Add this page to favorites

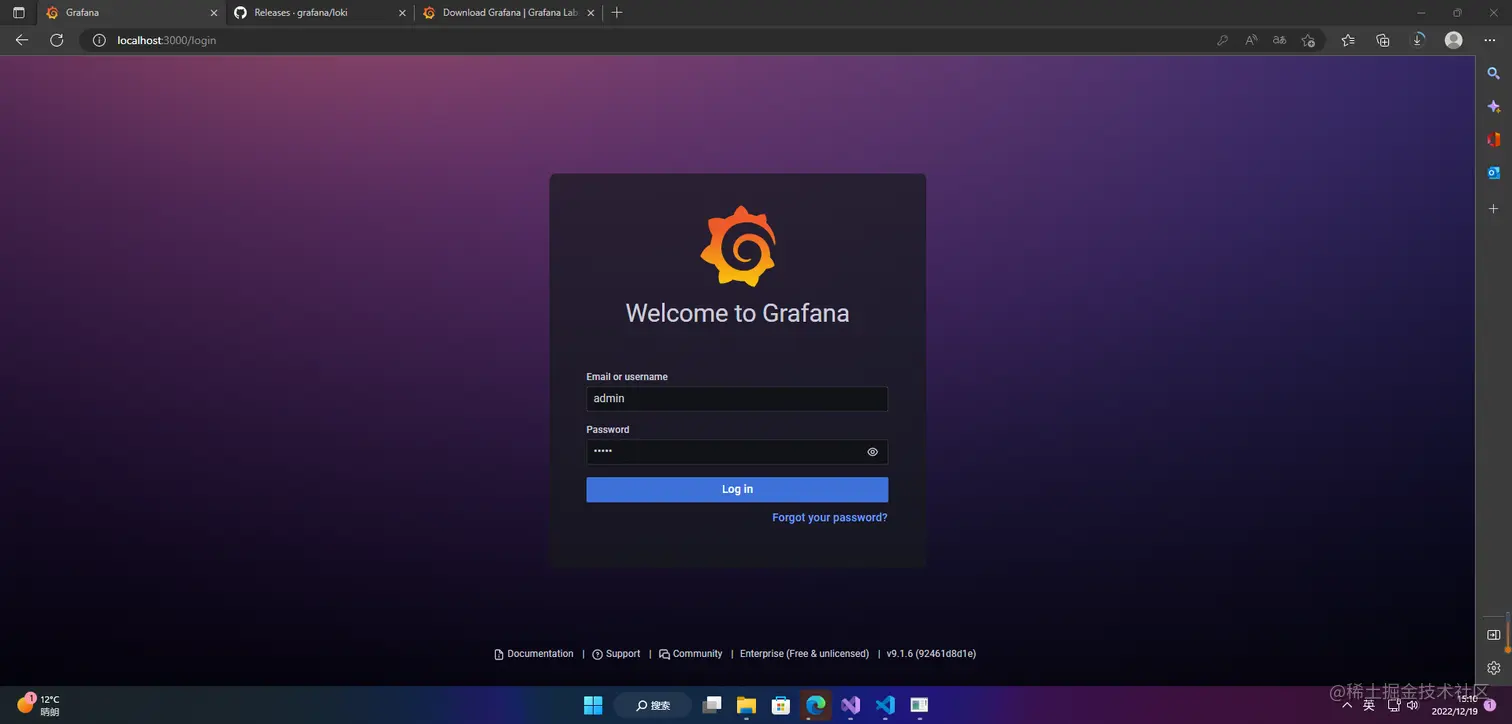[1308, 41]
